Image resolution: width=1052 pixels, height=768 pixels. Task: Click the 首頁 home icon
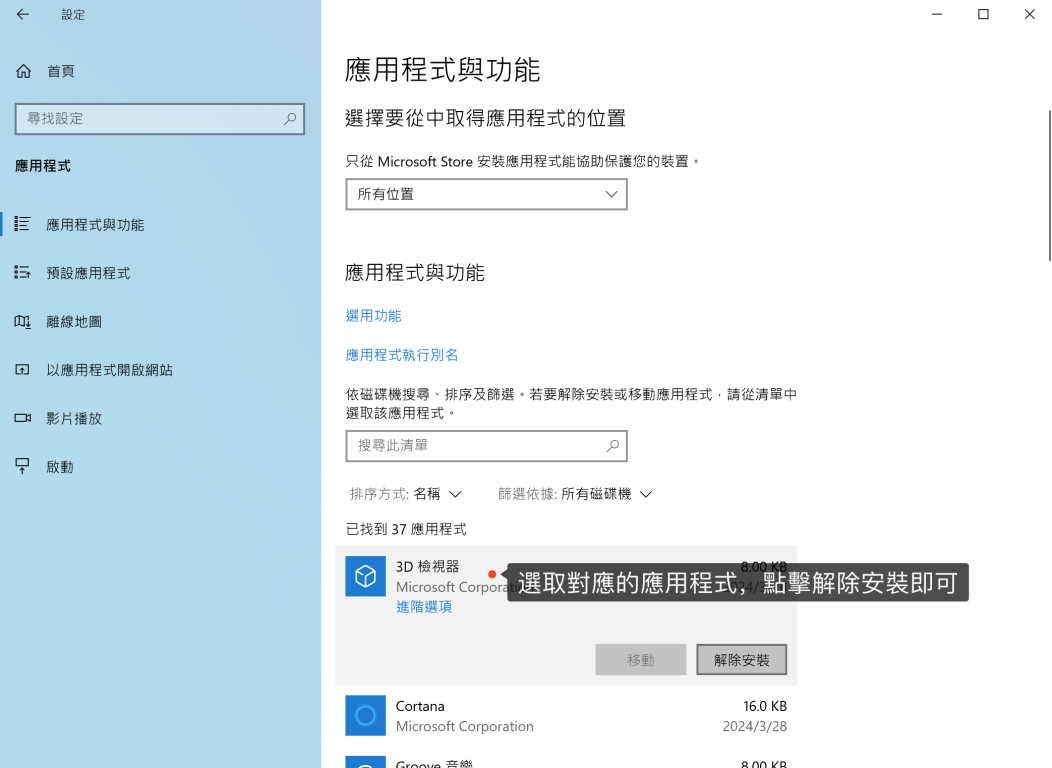point(24,71)
